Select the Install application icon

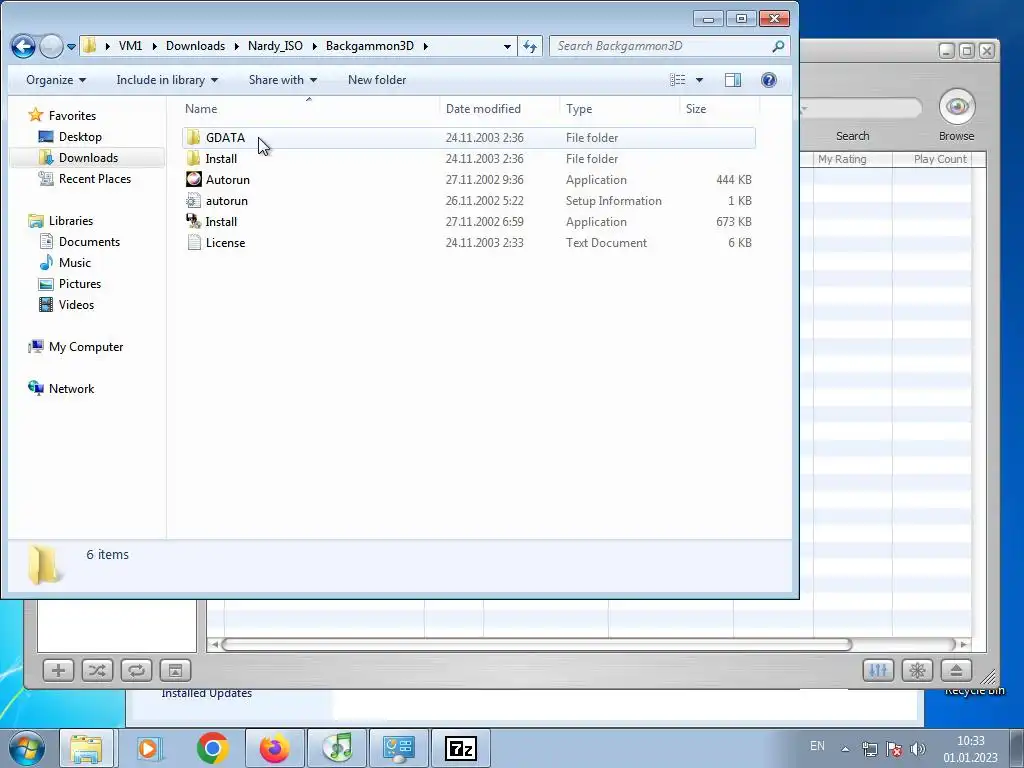193,221
